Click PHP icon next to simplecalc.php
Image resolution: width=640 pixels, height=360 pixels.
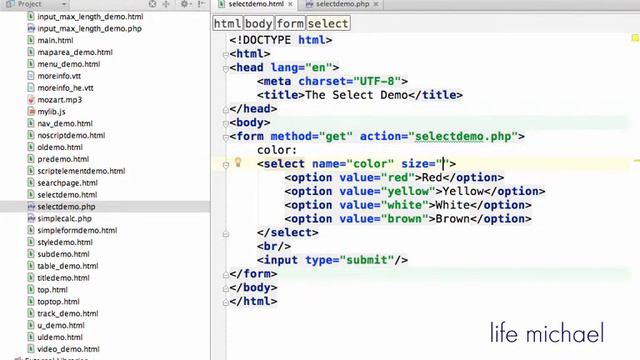pyautogui.click(x=31, y=218)
